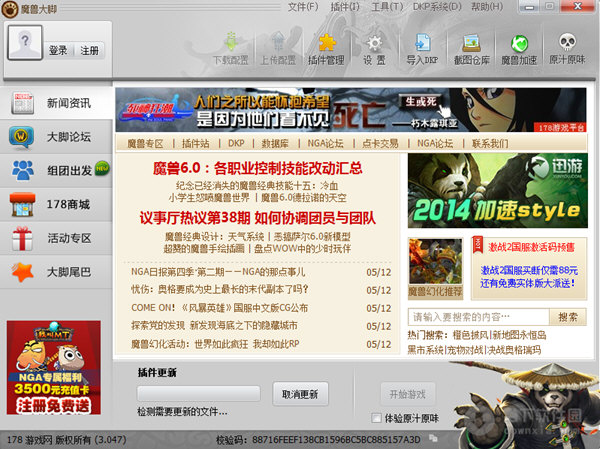Screen dimensions: 600x449
Task: Open 激战2国服激活码预售 link
Action: point(531,247)
